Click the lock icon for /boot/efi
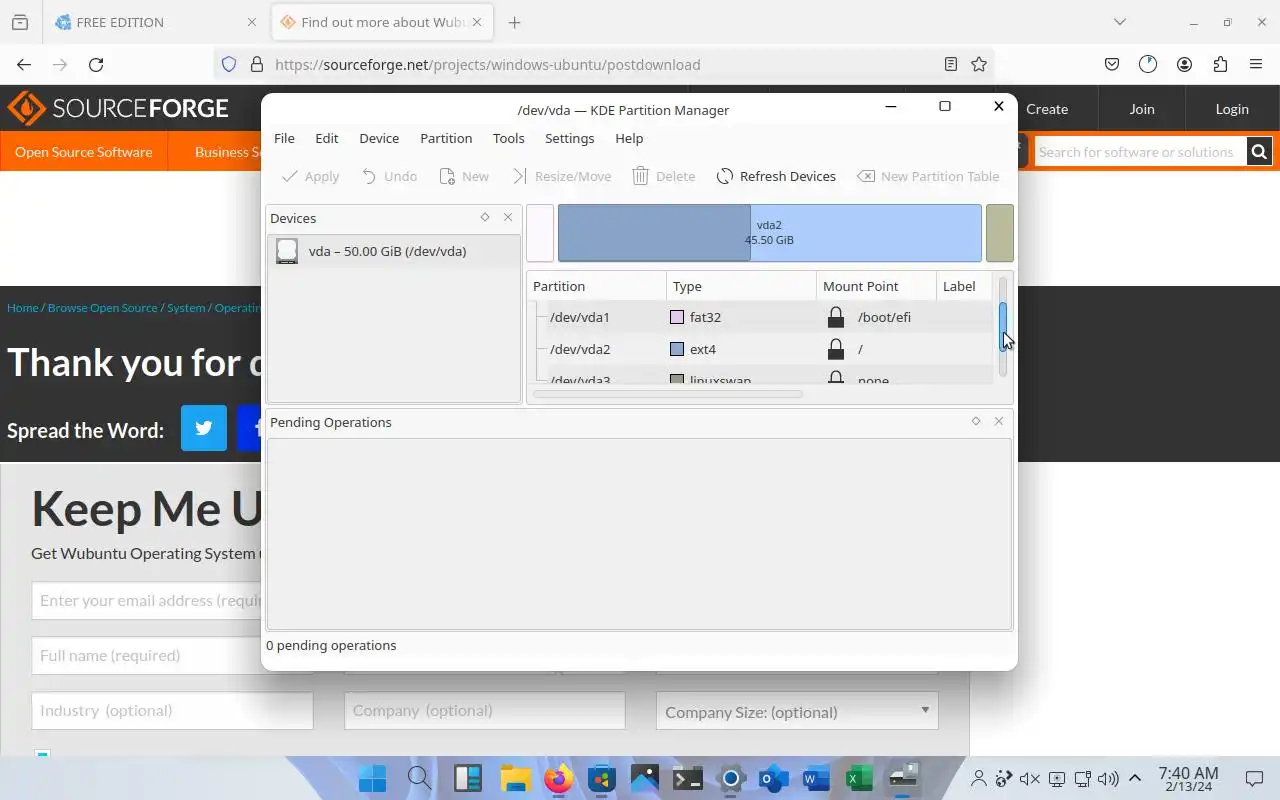The image size is (1280, 800). [836, 317]
